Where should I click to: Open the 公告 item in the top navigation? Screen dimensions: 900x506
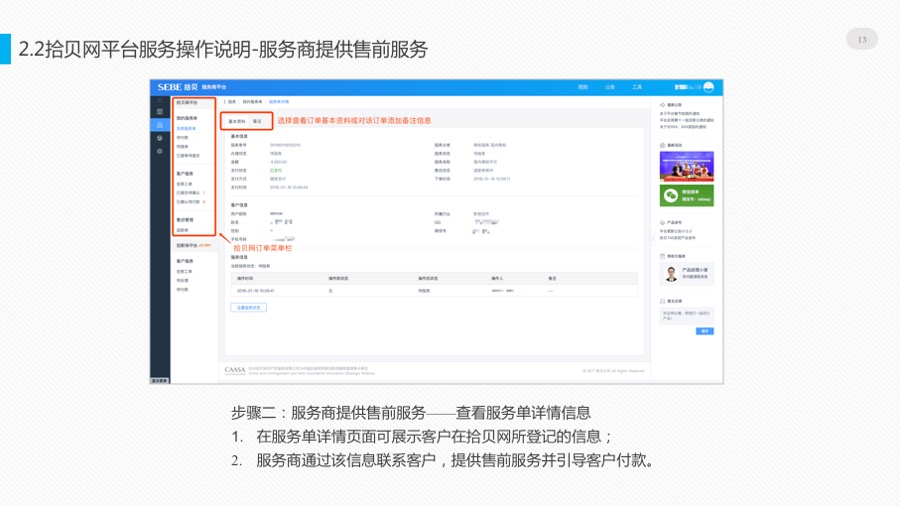610,87
